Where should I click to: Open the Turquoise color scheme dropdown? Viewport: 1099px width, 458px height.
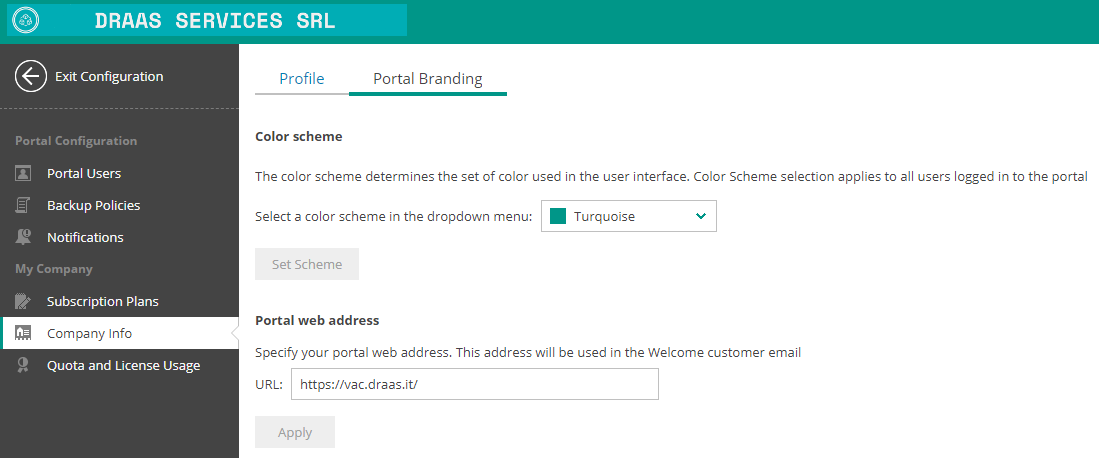tap(629, 217)
